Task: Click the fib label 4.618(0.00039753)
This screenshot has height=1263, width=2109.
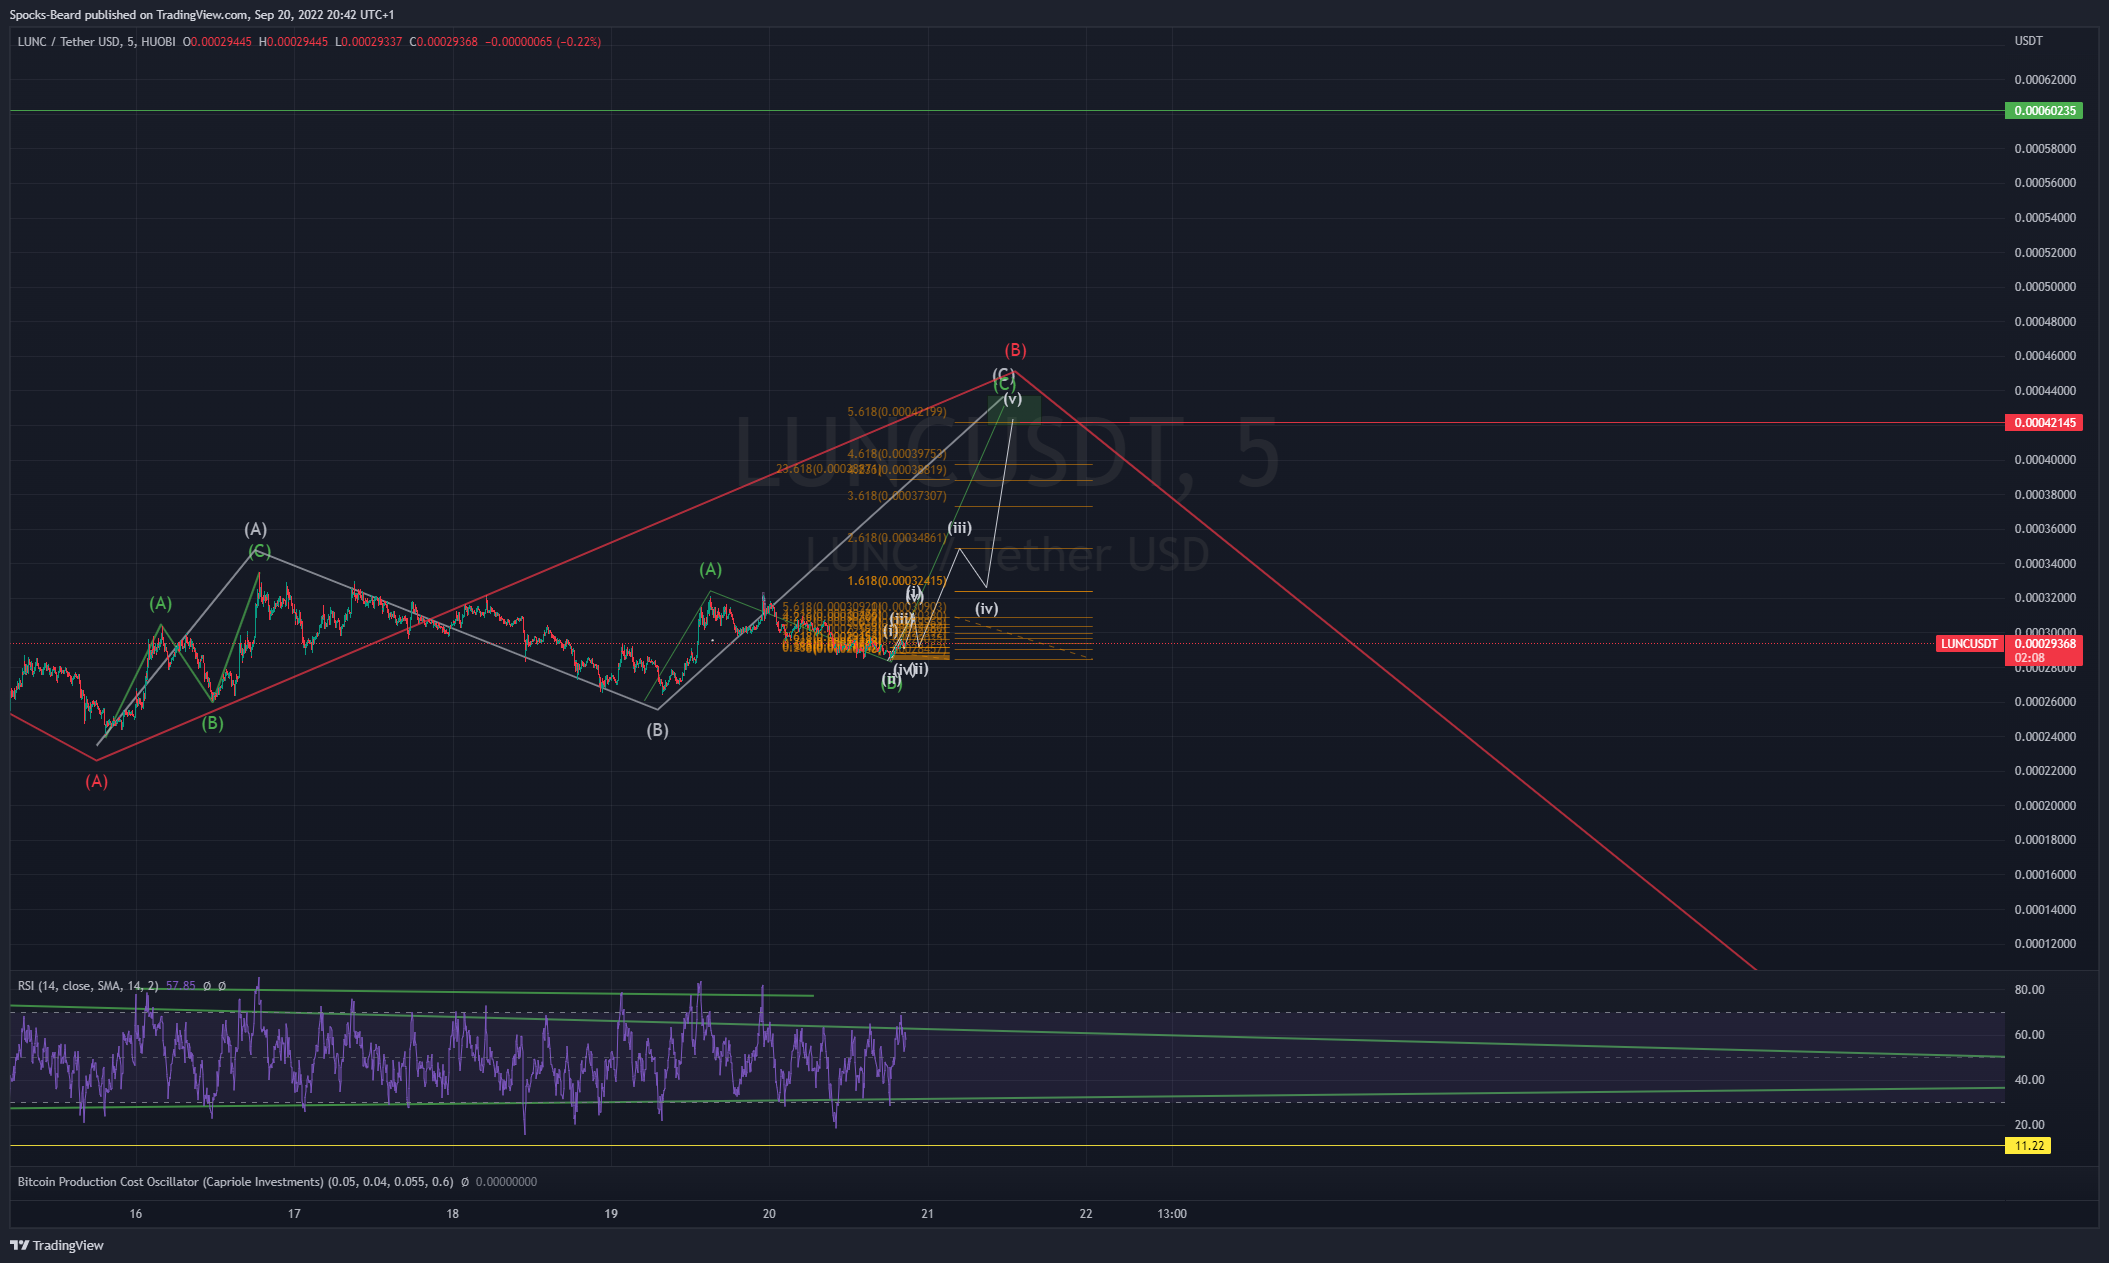Action: tap(896, 454)
